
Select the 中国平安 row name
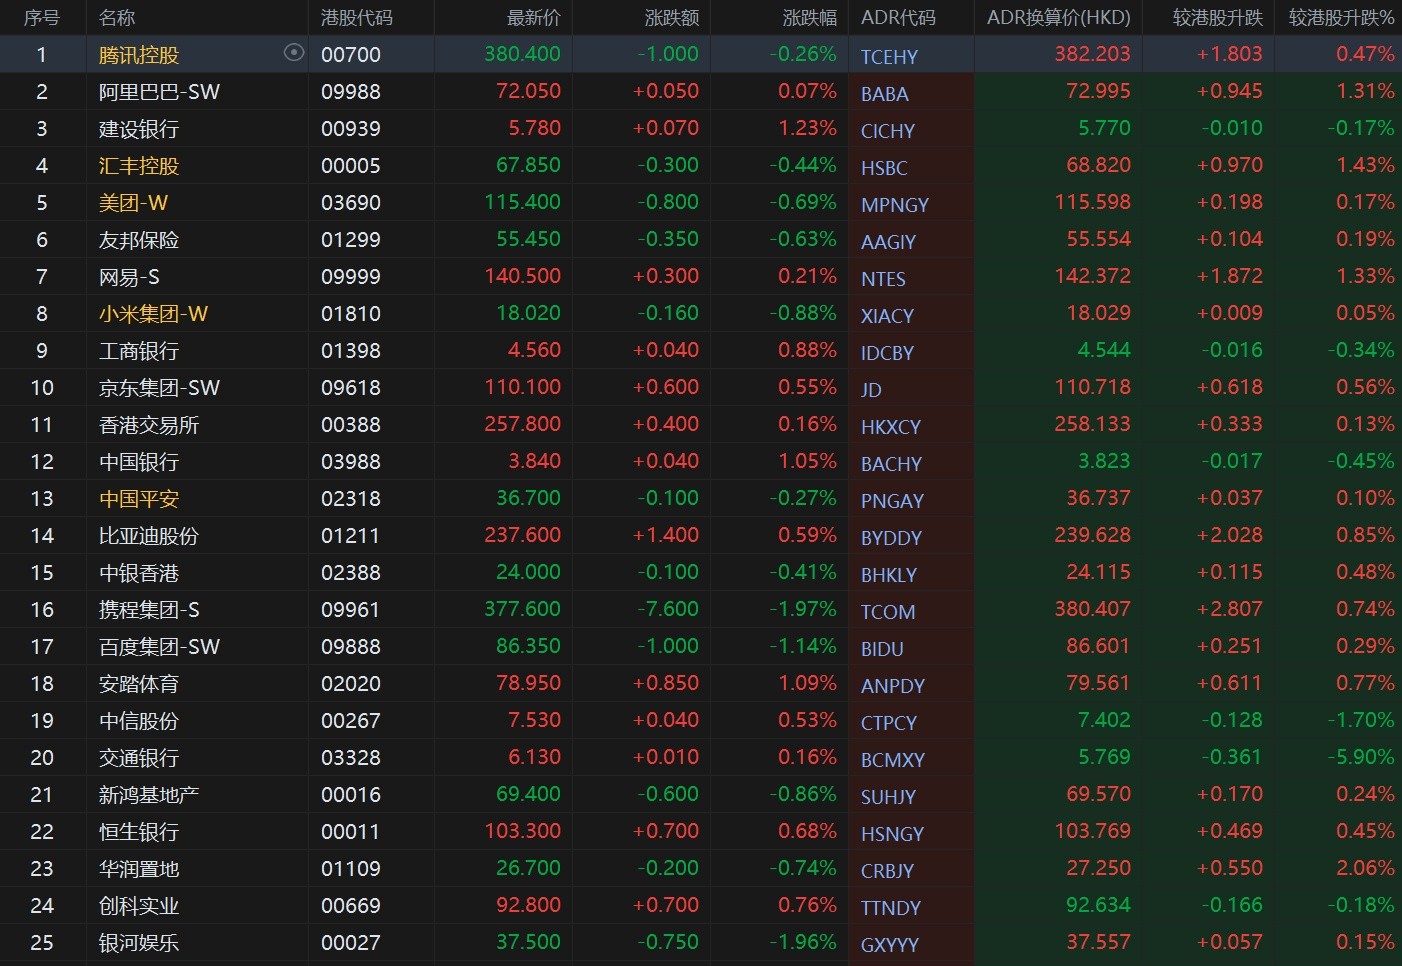(139, 499)
